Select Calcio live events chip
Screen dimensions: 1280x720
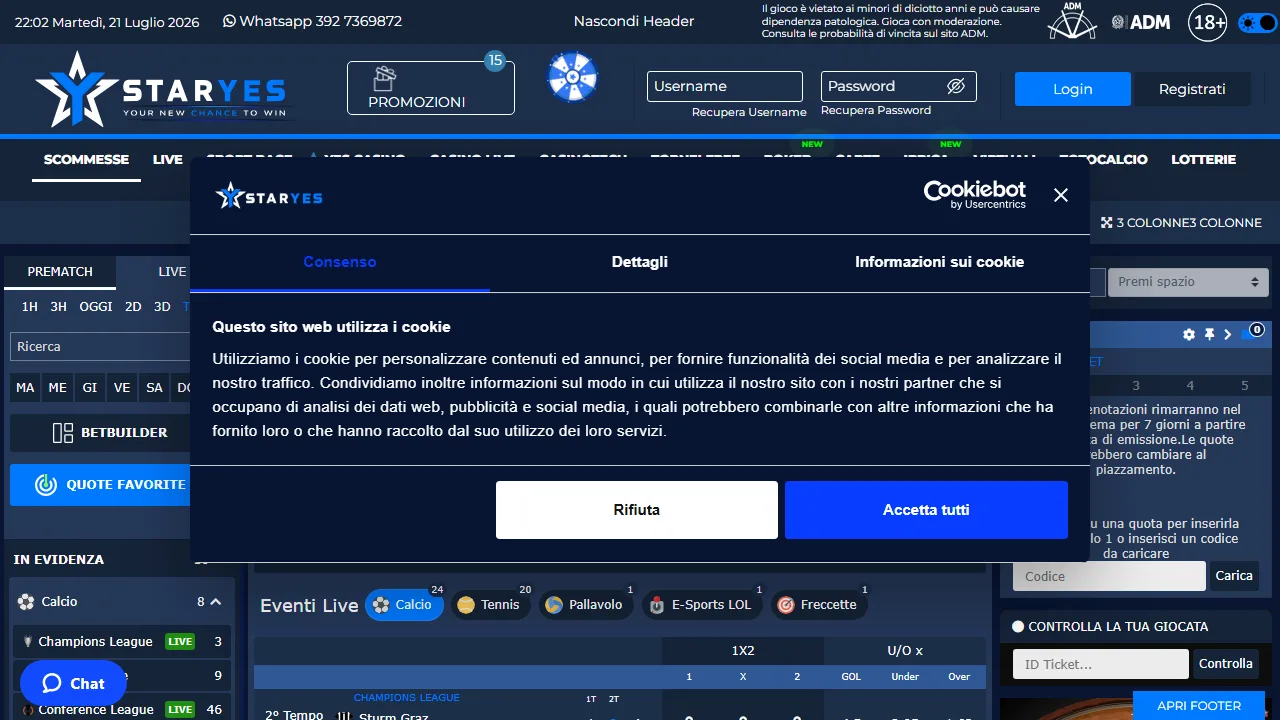(x=404, y=605)
